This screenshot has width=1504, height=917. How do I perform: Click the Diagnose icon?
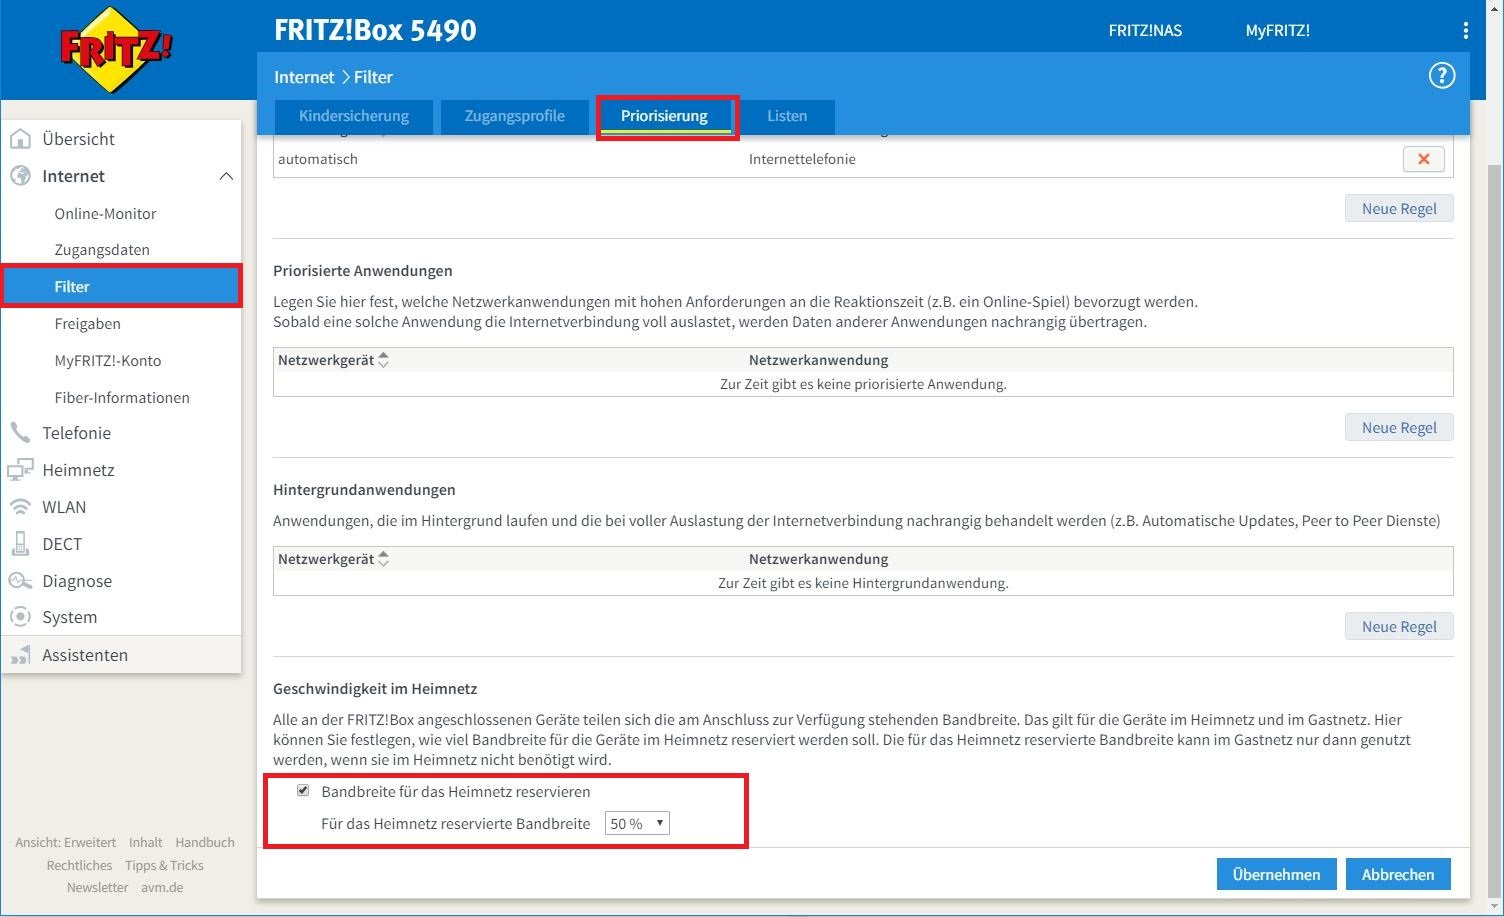coord(20,581)
